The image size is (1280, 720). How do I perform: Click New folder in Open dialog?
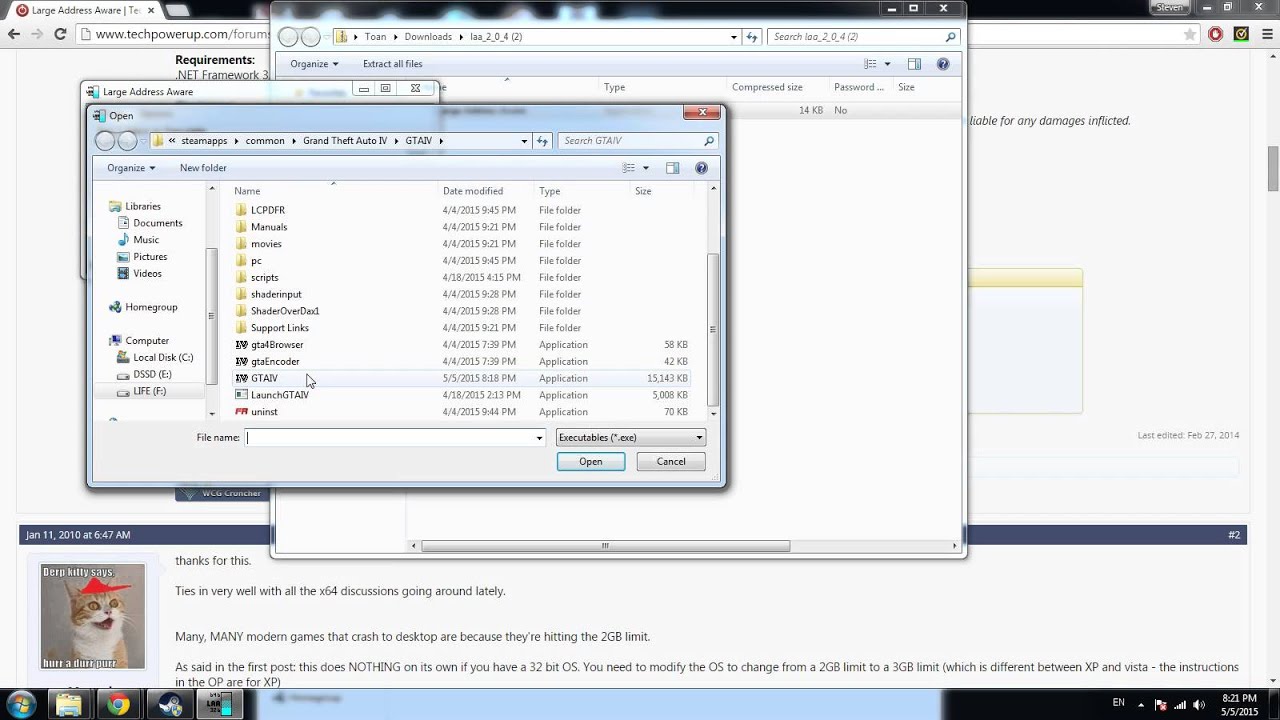tap(203, 168)
